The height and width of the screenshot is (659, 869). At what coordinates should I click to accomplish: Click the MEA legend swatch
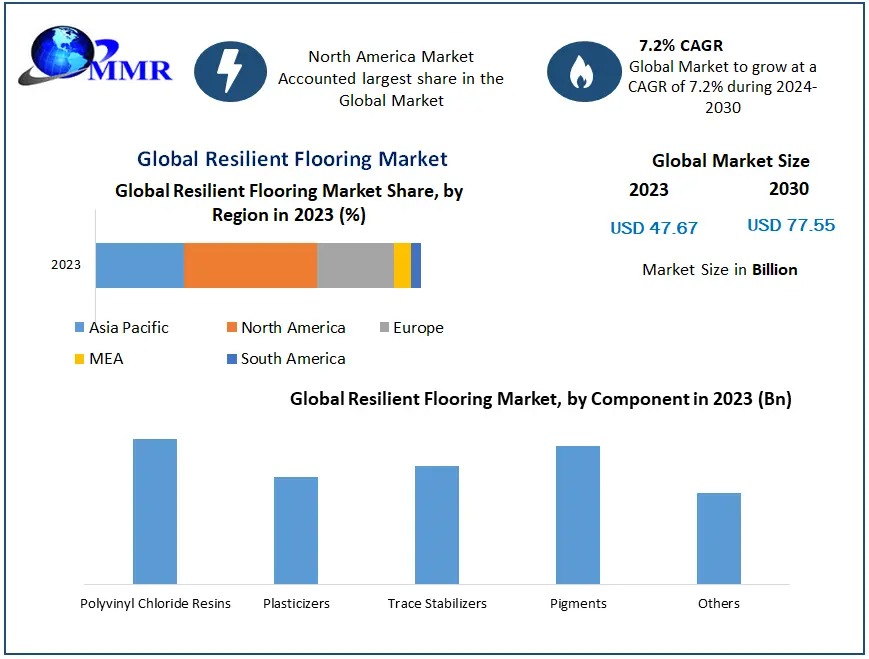click(x=79, y=359)
